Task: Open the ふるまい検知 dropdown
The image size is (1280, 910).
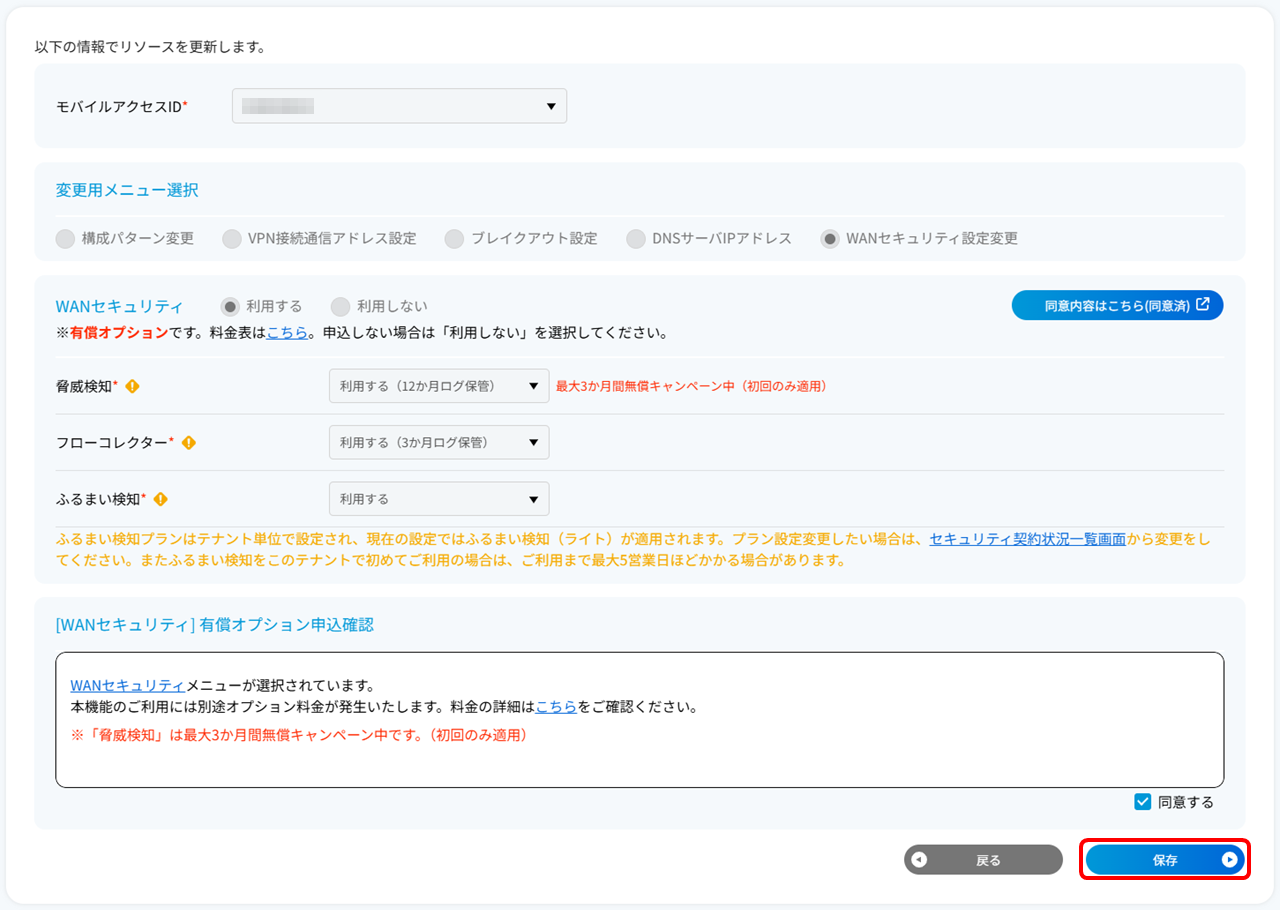Action: click(x=439, y=498)
